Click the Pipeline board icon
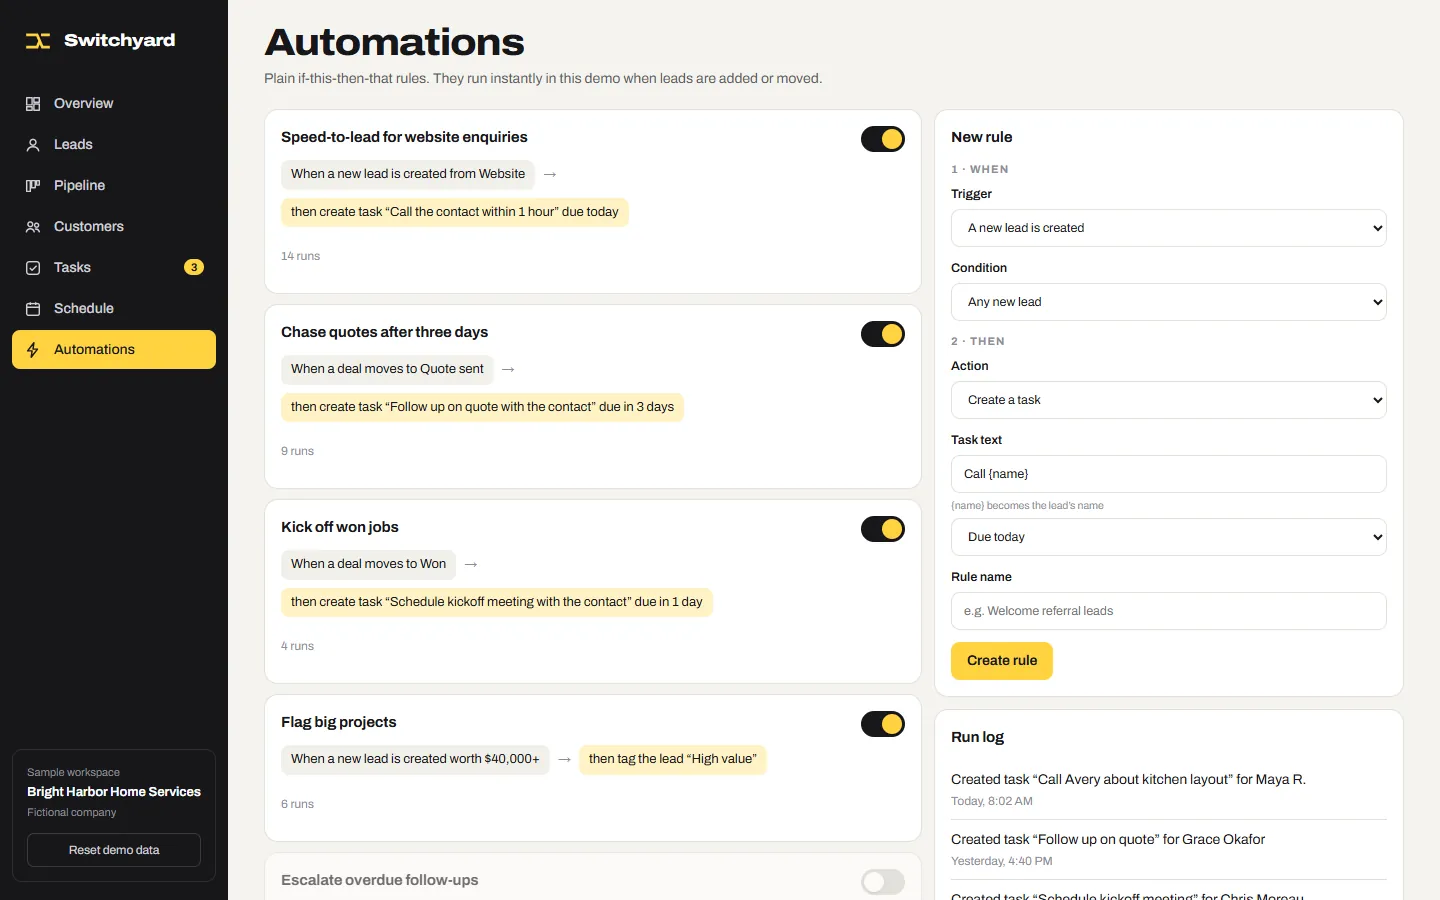This screenshot has height=900, width=1440. [33, 186]
